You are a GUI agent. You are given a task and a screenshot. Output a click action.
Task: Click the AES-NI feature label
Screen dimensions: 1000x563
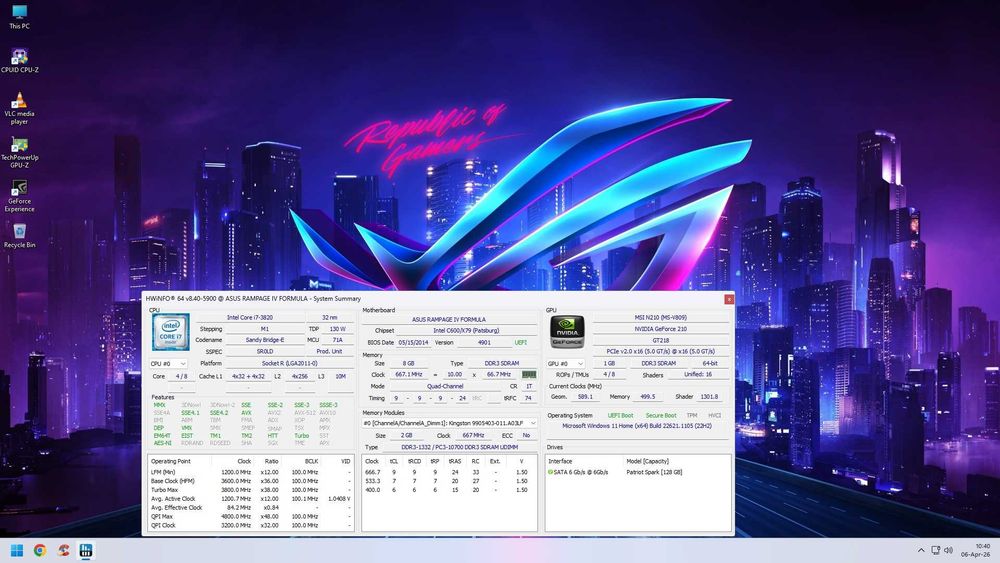click(162, 443)
